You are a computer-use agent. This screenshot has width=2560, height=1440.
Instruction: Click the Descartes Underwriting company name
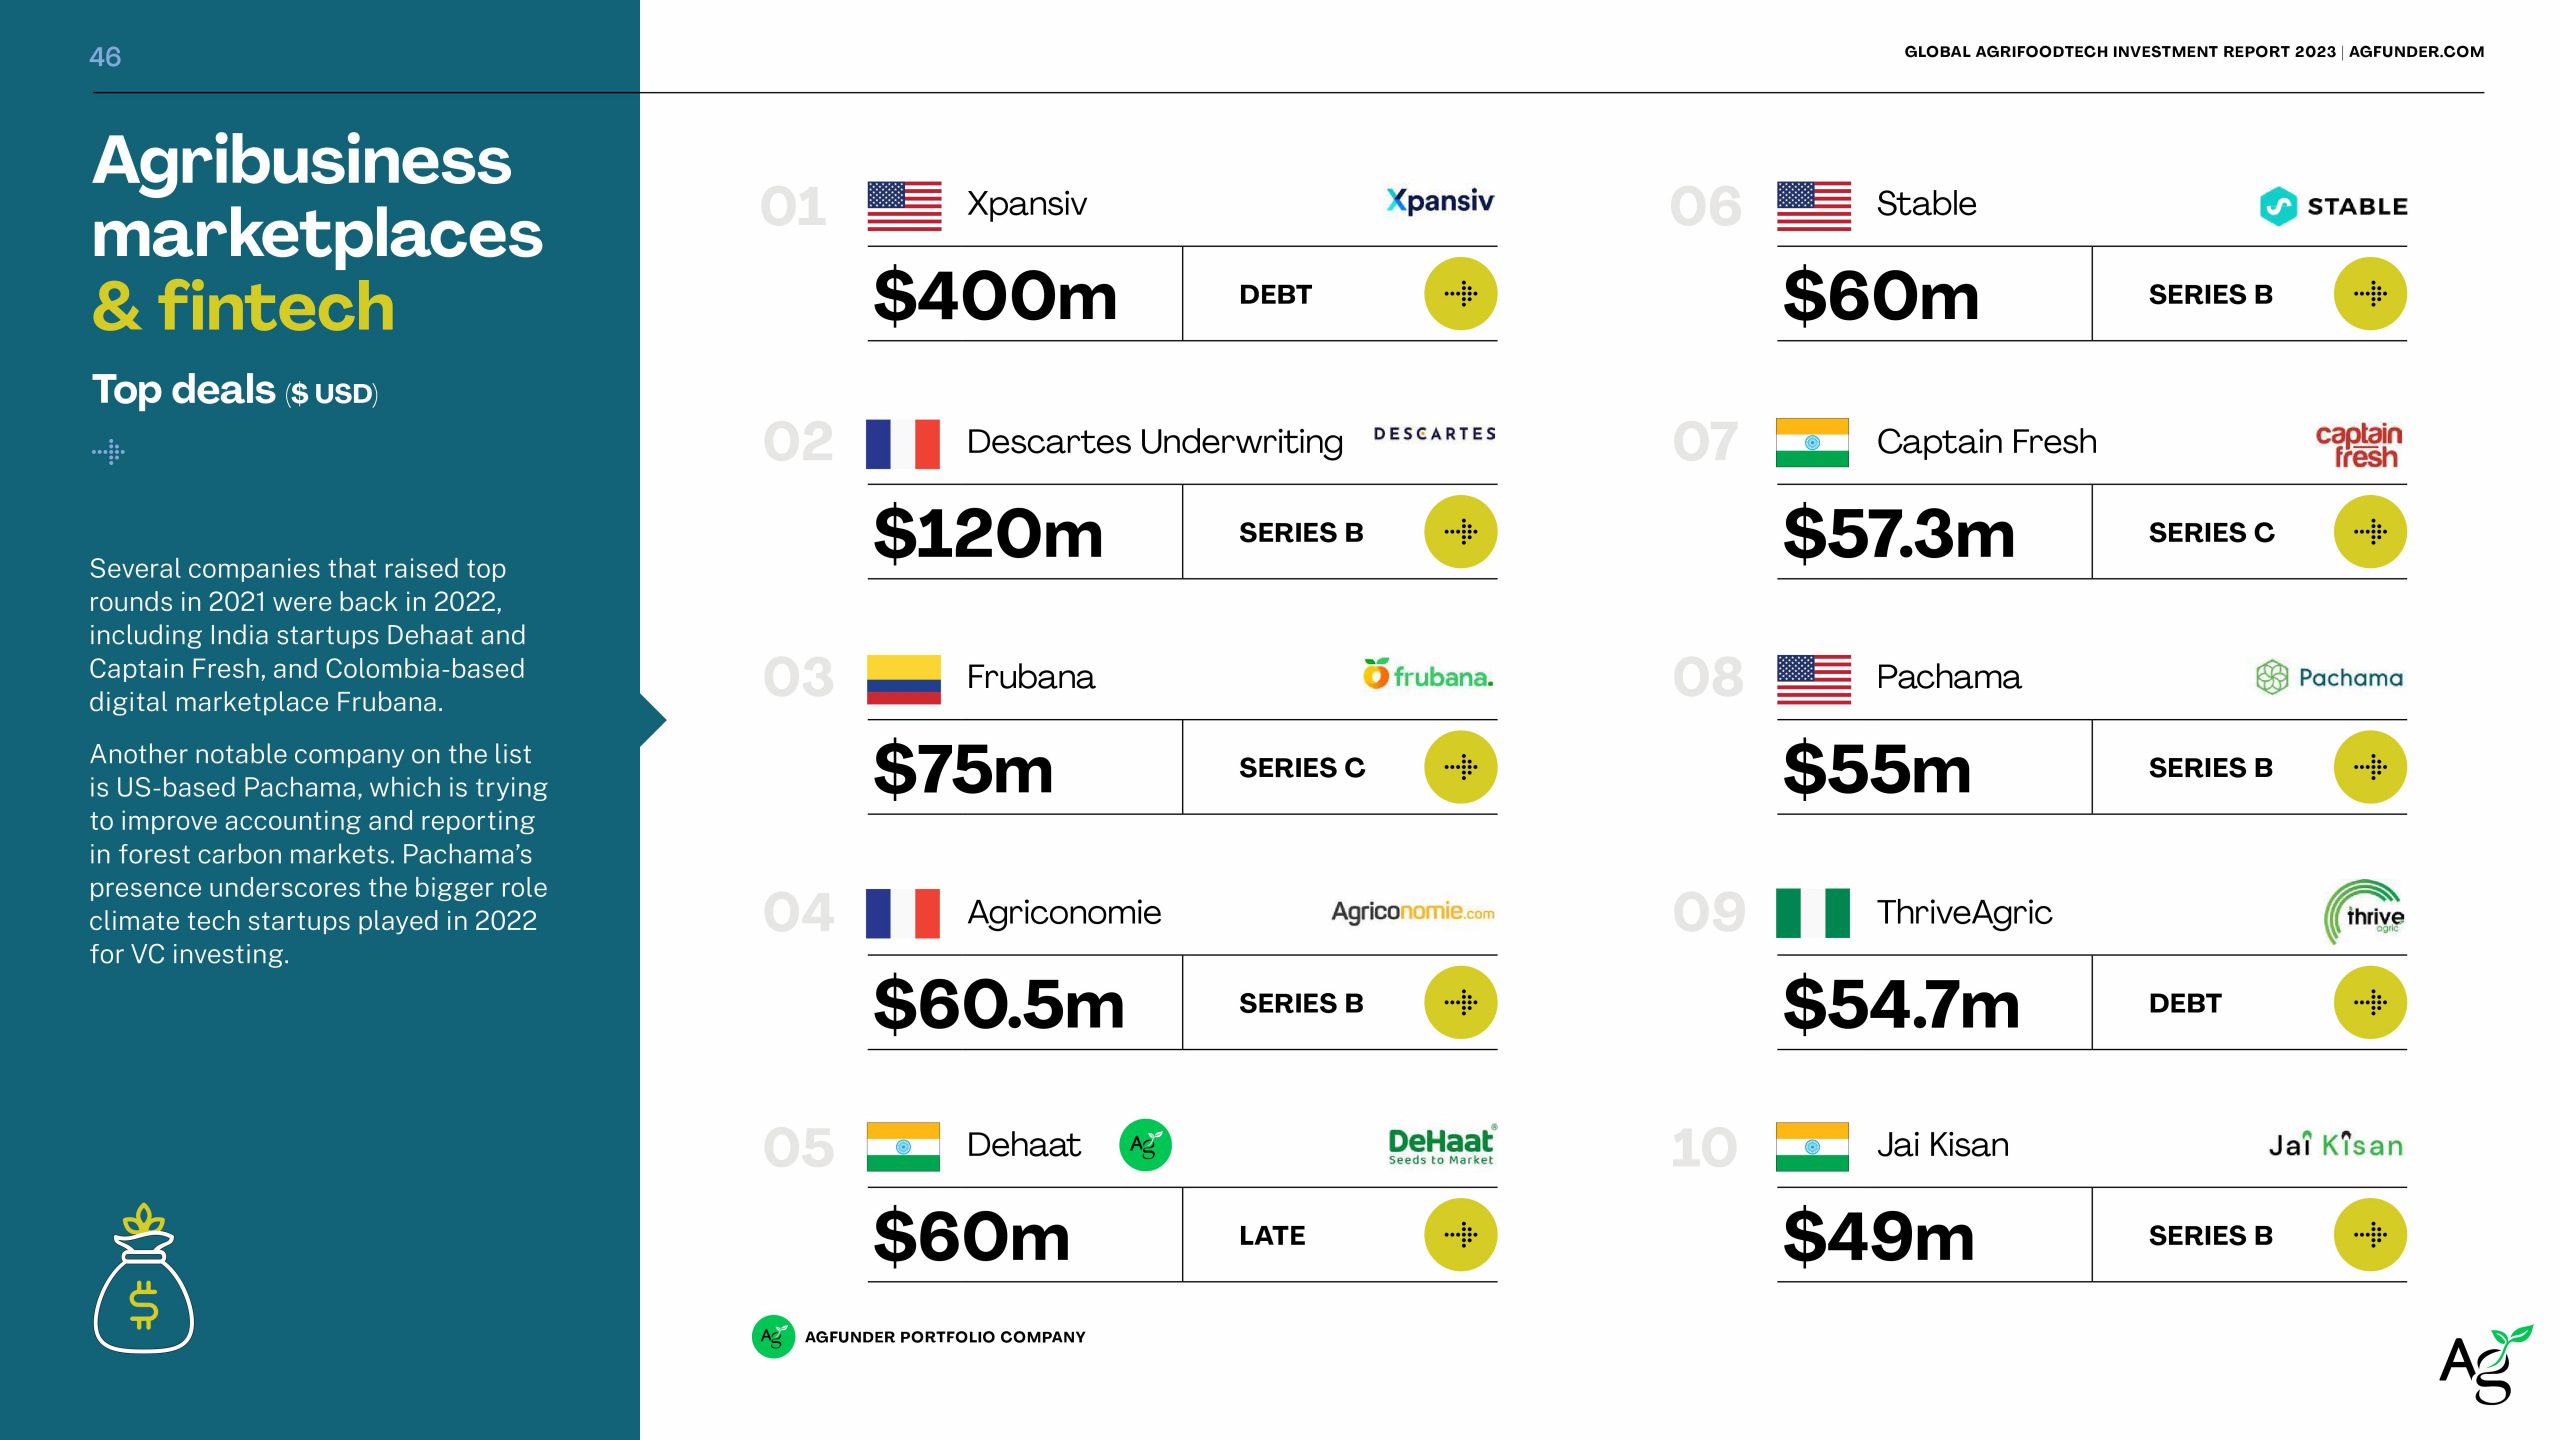point(1154,442)
